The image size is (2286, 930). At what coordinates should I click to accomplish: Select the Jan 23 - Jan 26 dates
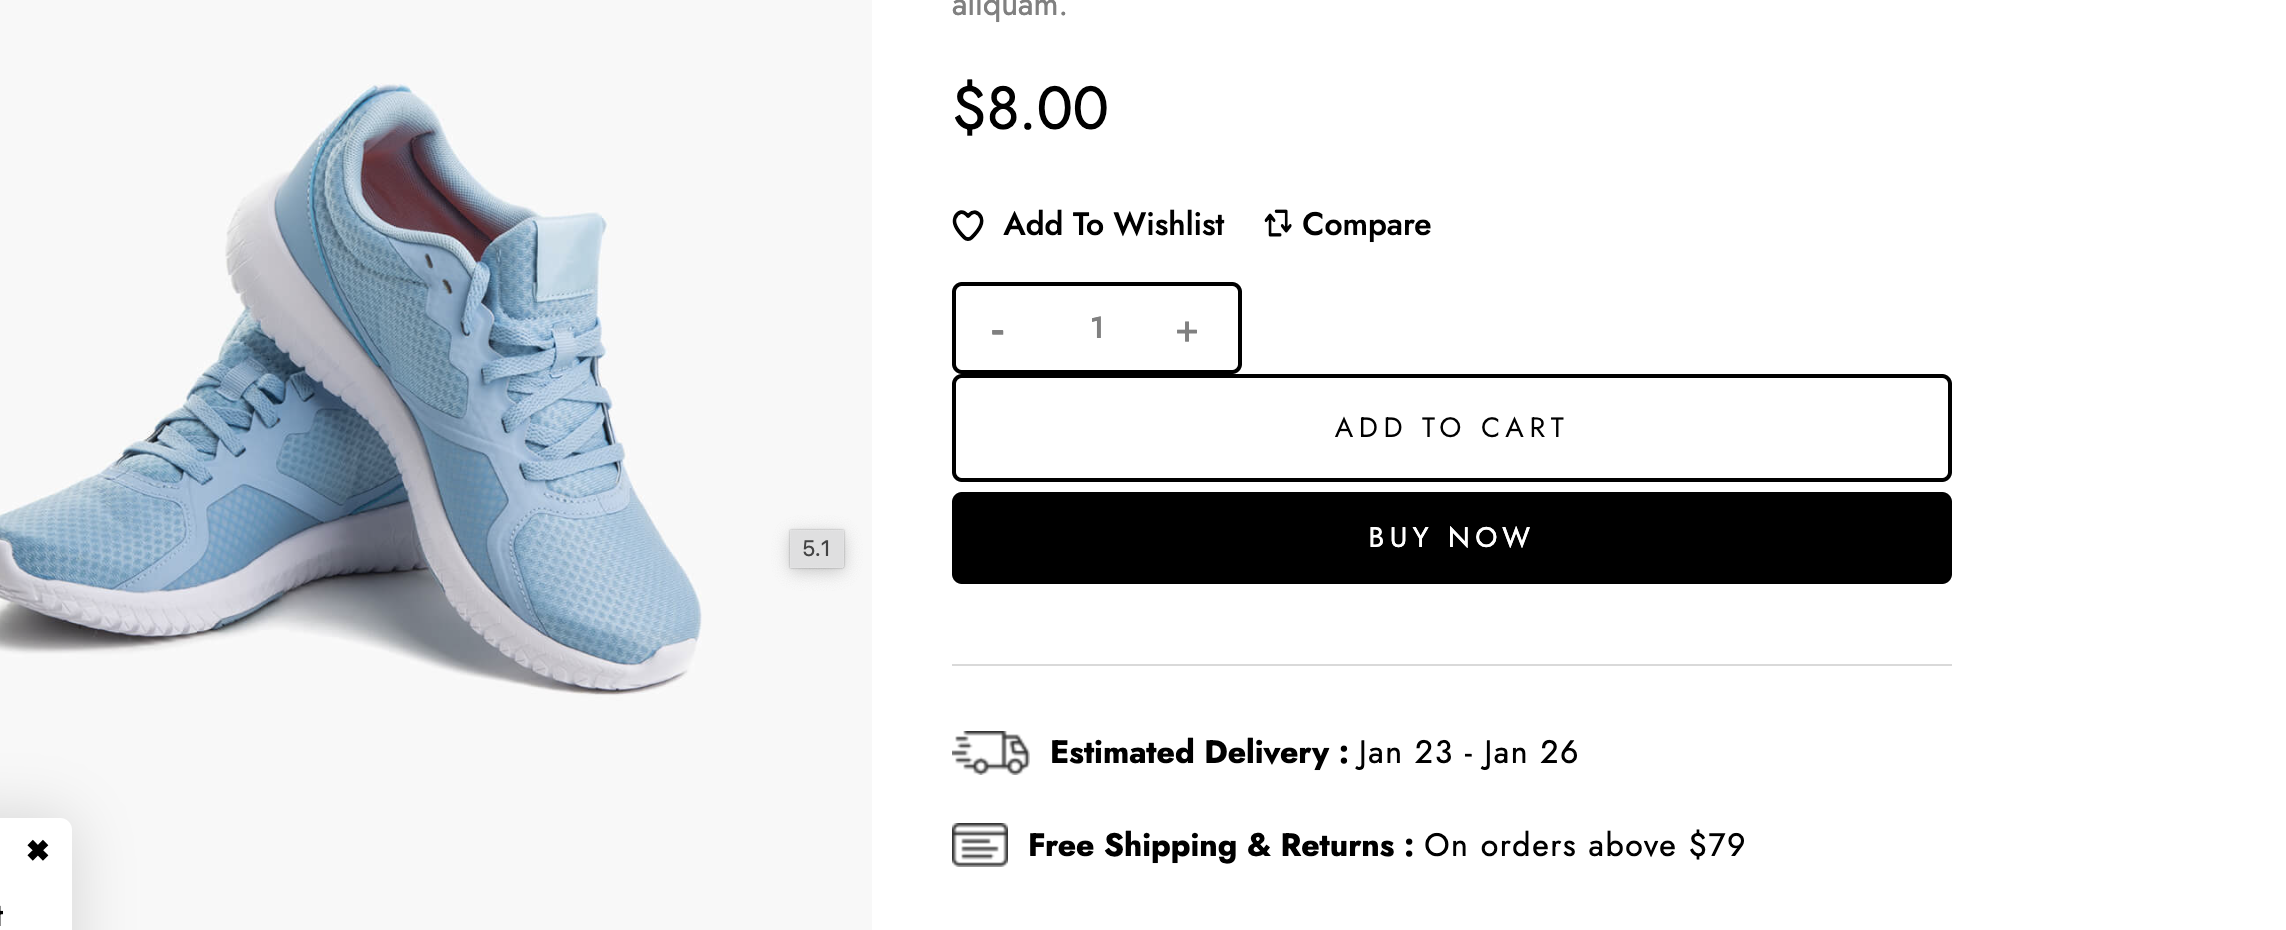(x=1467, y=752)
